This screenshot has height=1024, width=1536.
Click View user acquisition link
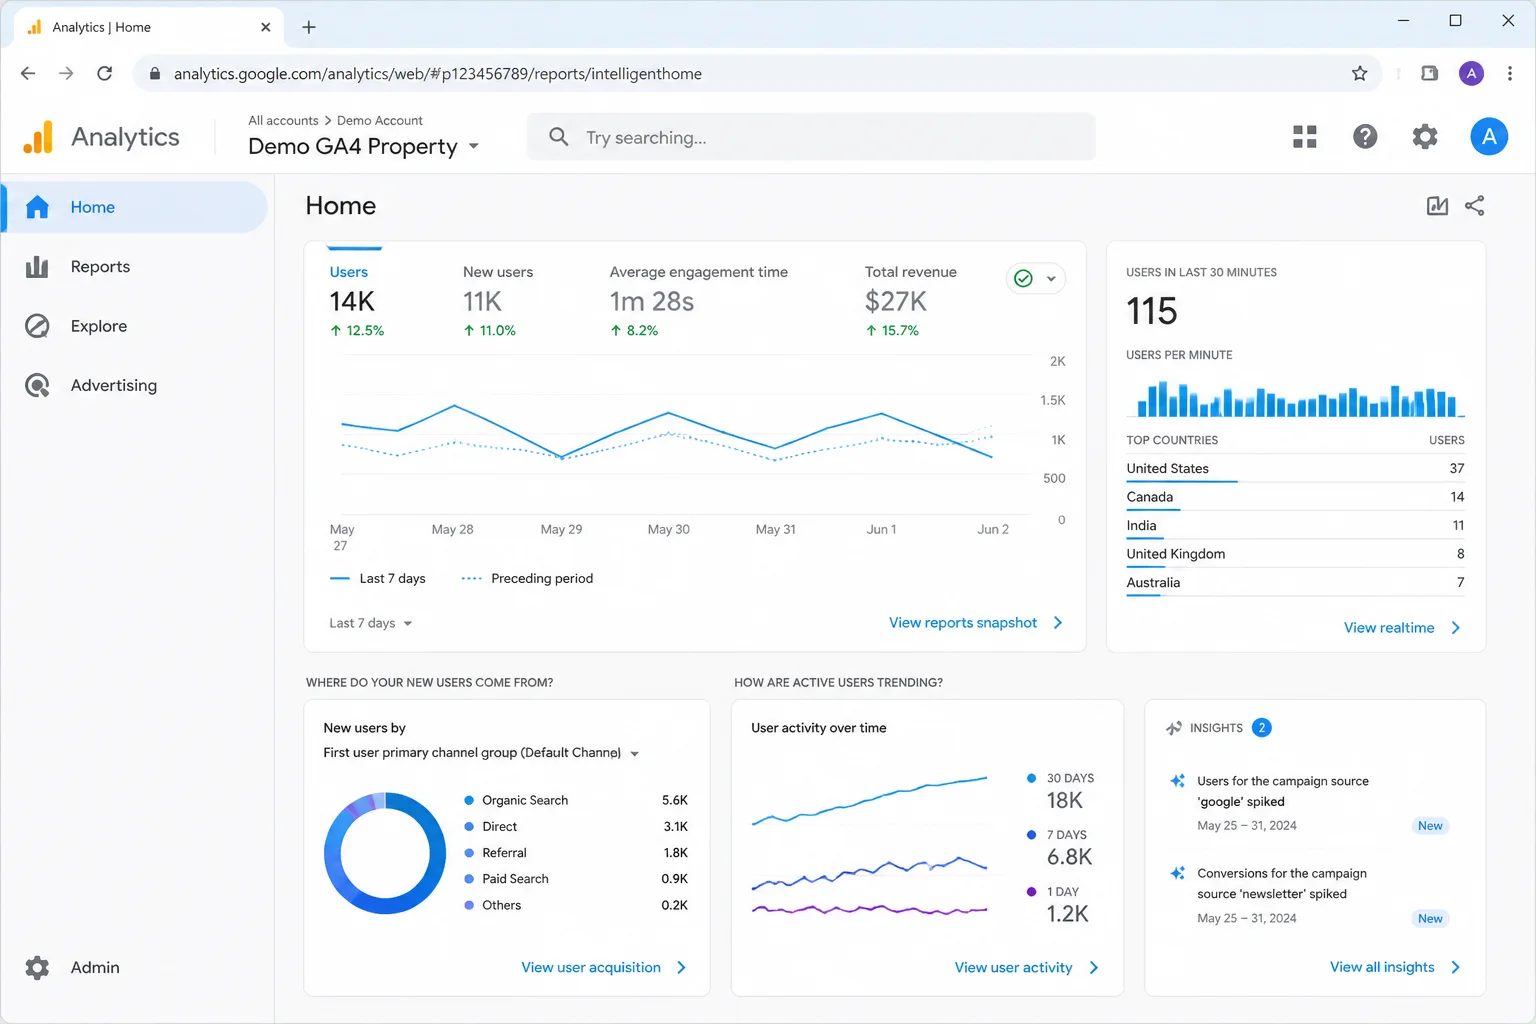point(603,967)
